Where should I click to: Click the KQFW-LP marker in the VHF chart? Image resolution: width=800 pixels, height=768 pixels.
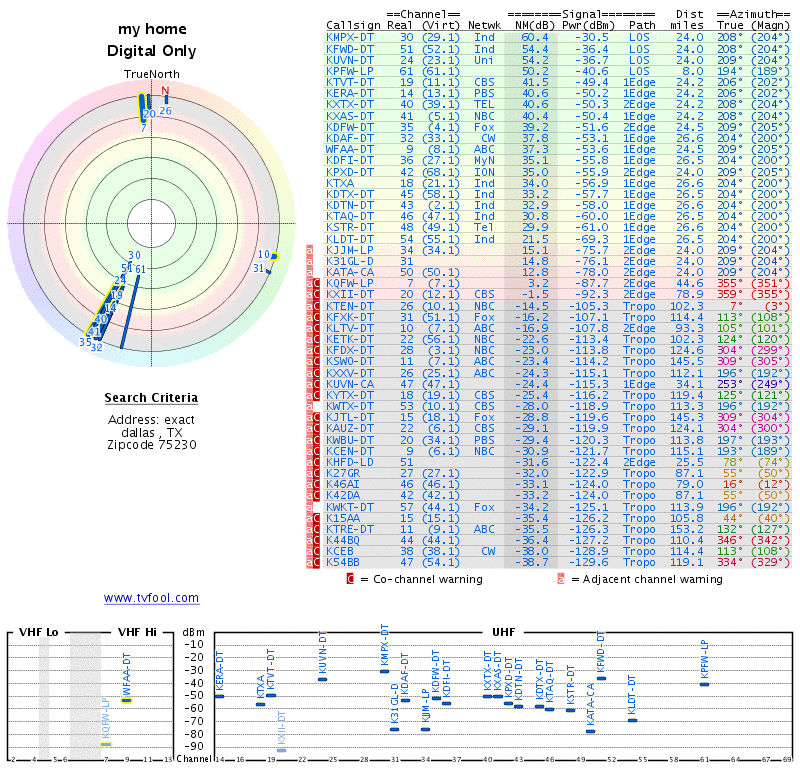click(x=106, y=744)
